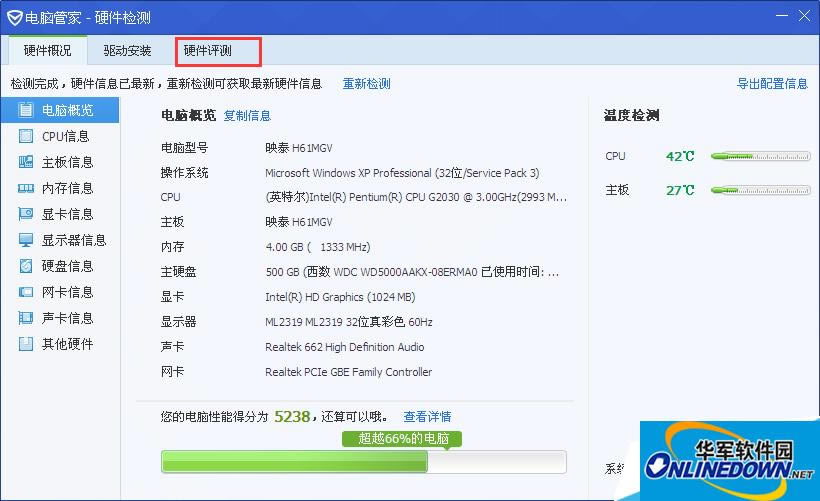Click the Intel(R) HD Graphics value
Viewport: 820px width, 501px height.
tap(340, 297)
